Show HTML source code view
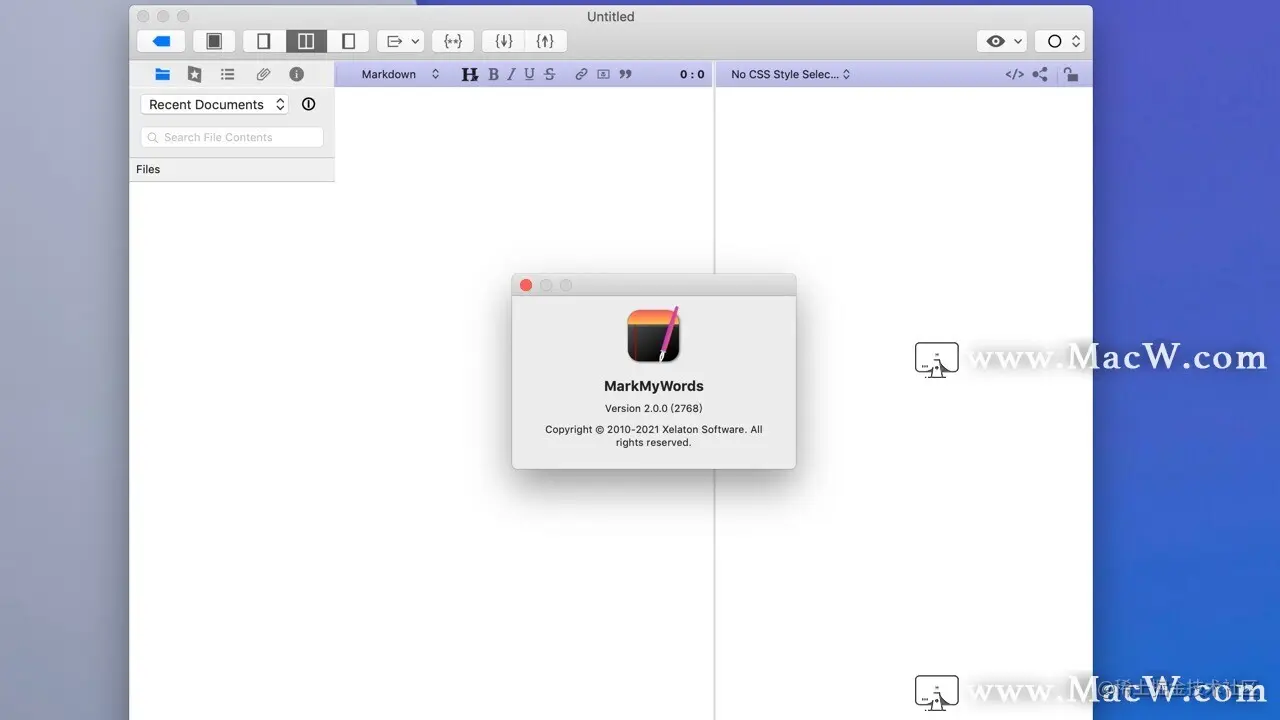The image size is (1280, 720). click(1014, 74)
